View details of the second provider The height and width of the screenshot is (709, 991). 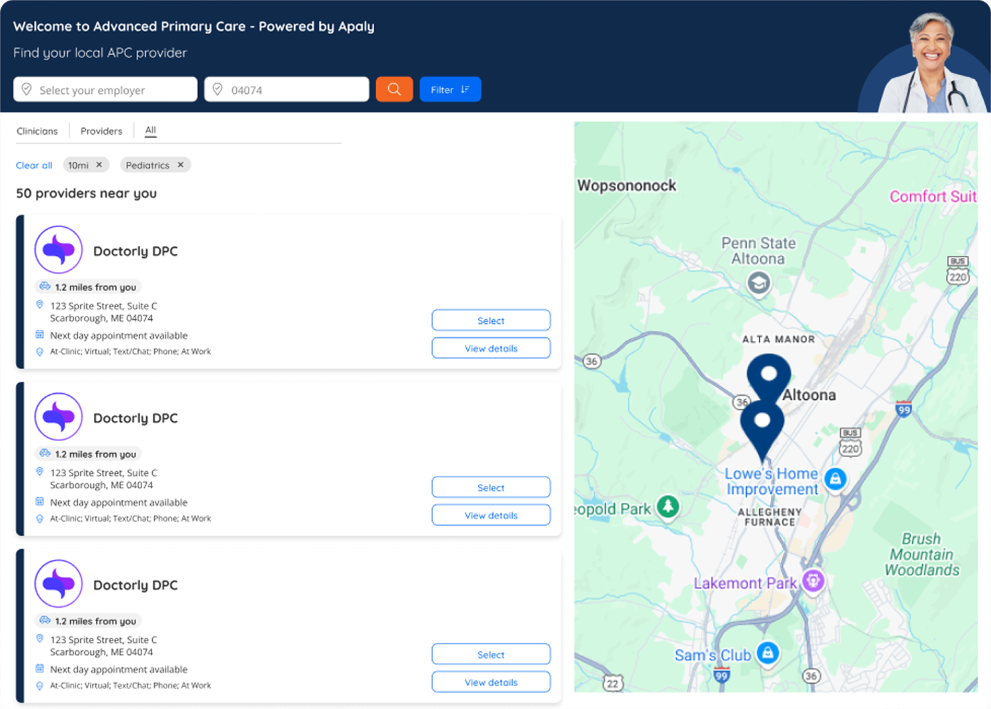coord(491,515)
